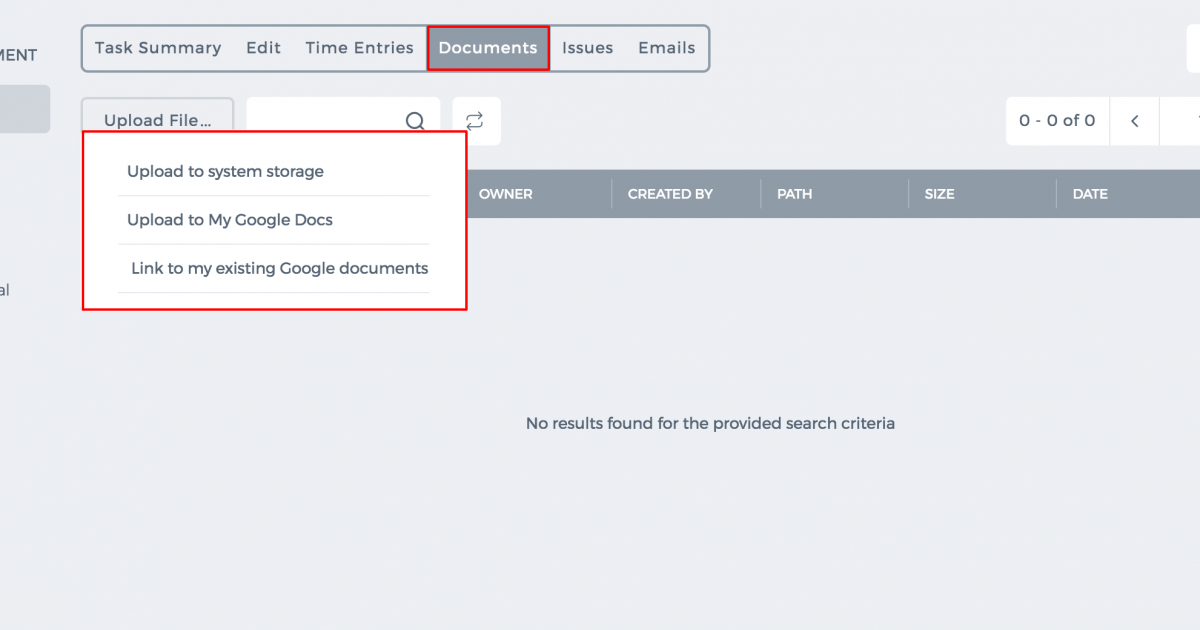Viewport: 1200px width, 630px height.
Task: Select the Documents tab
Action: [488, 48]
